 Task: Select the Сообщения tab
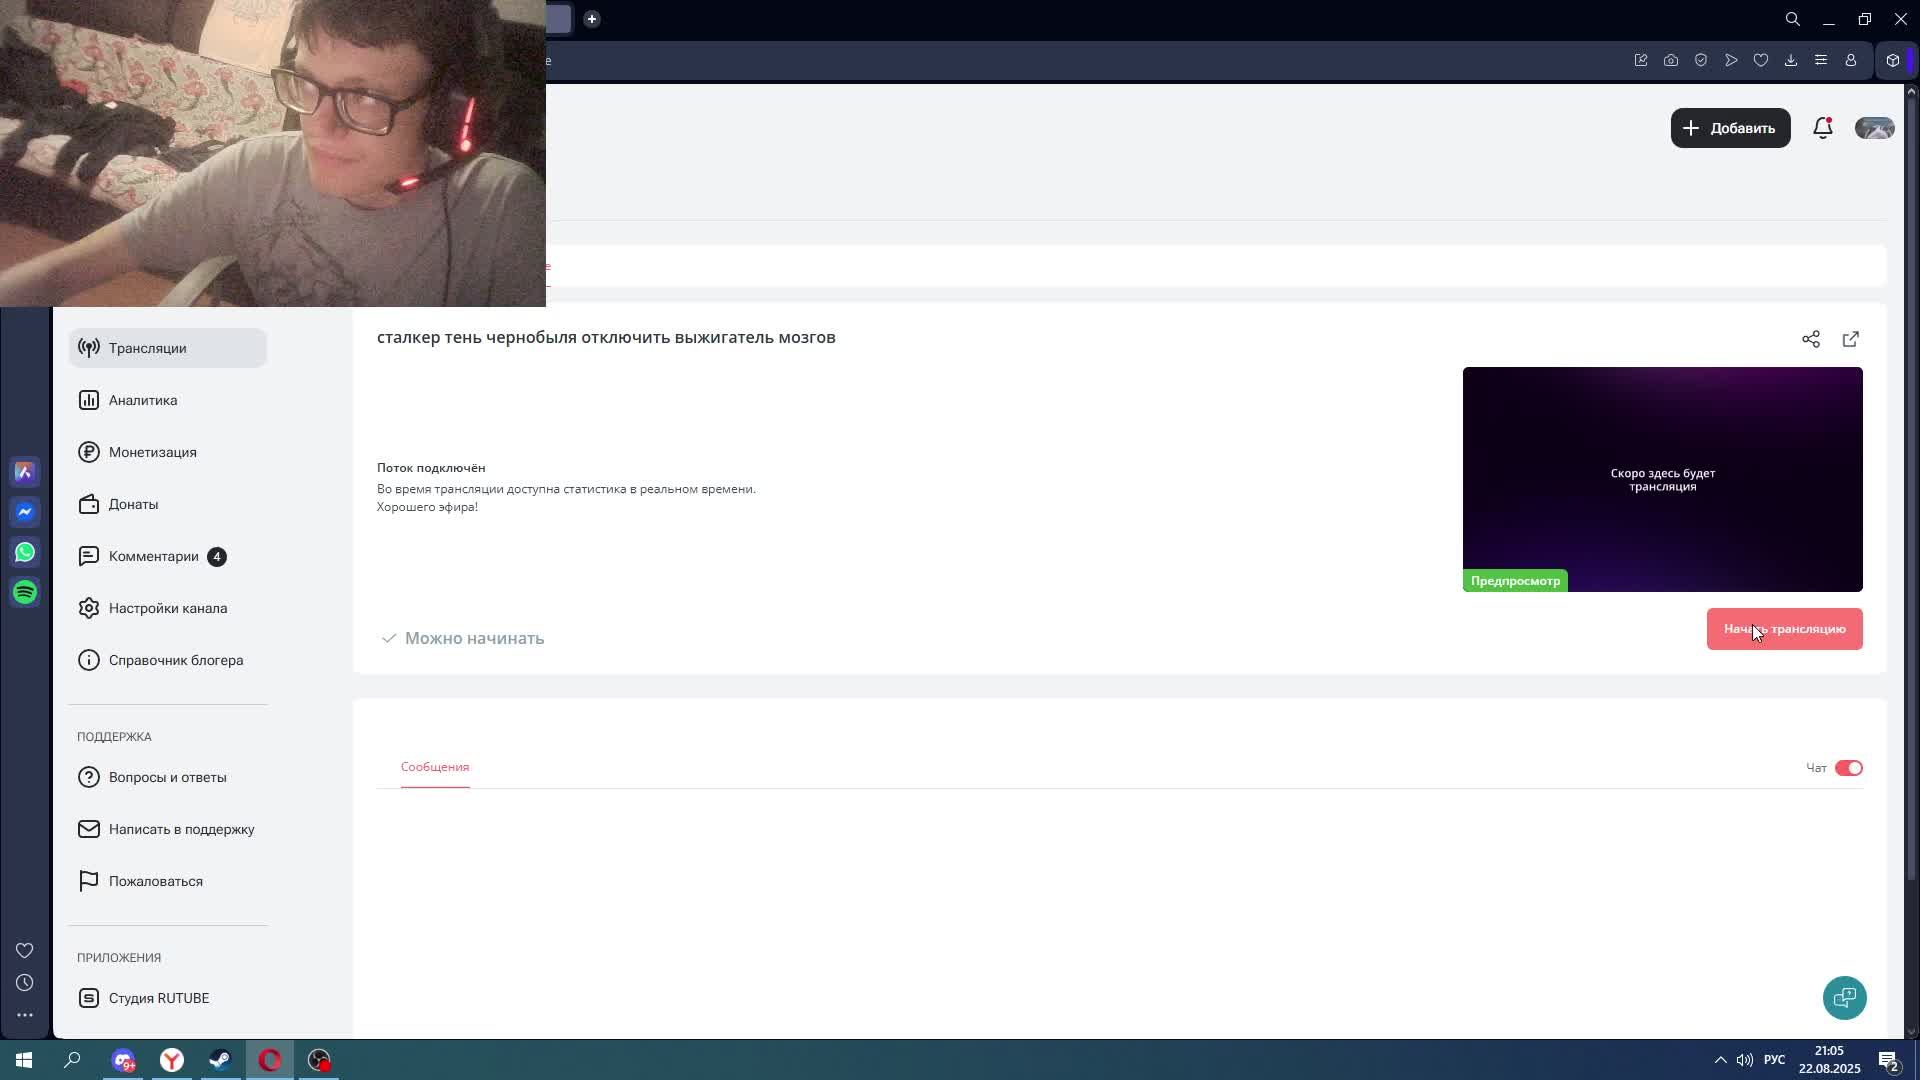[434, 767]
